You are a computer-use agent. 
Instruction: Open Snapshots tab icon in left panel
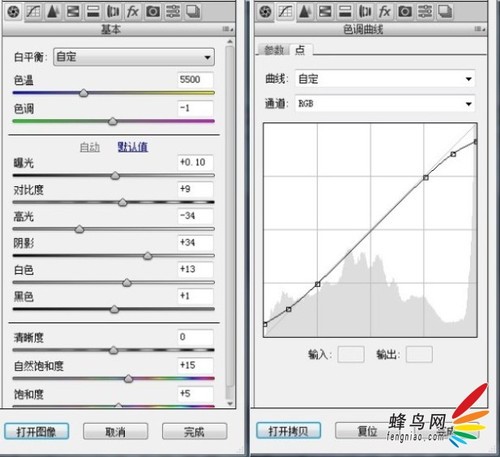(193, 12)
